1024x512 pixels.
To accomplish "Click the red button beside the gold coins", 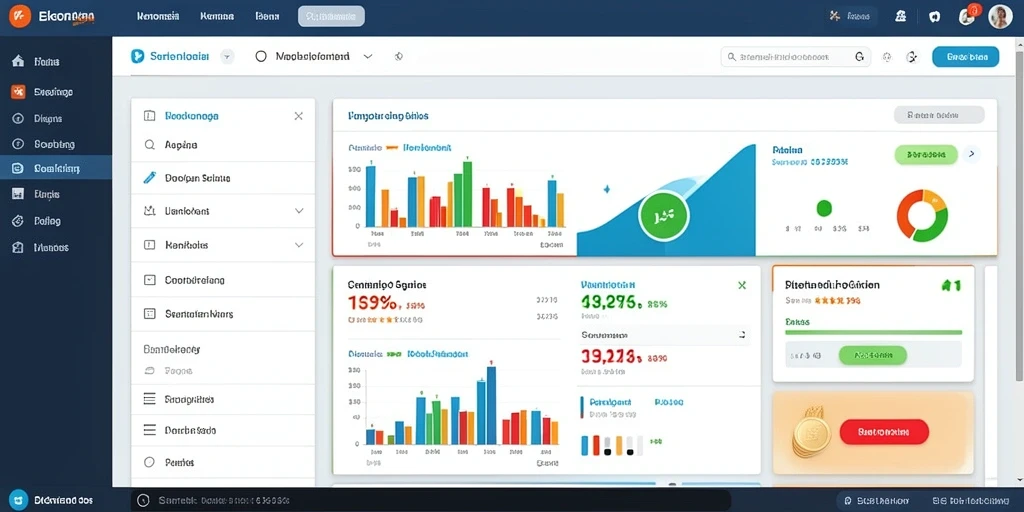I will tap(884, 432).
